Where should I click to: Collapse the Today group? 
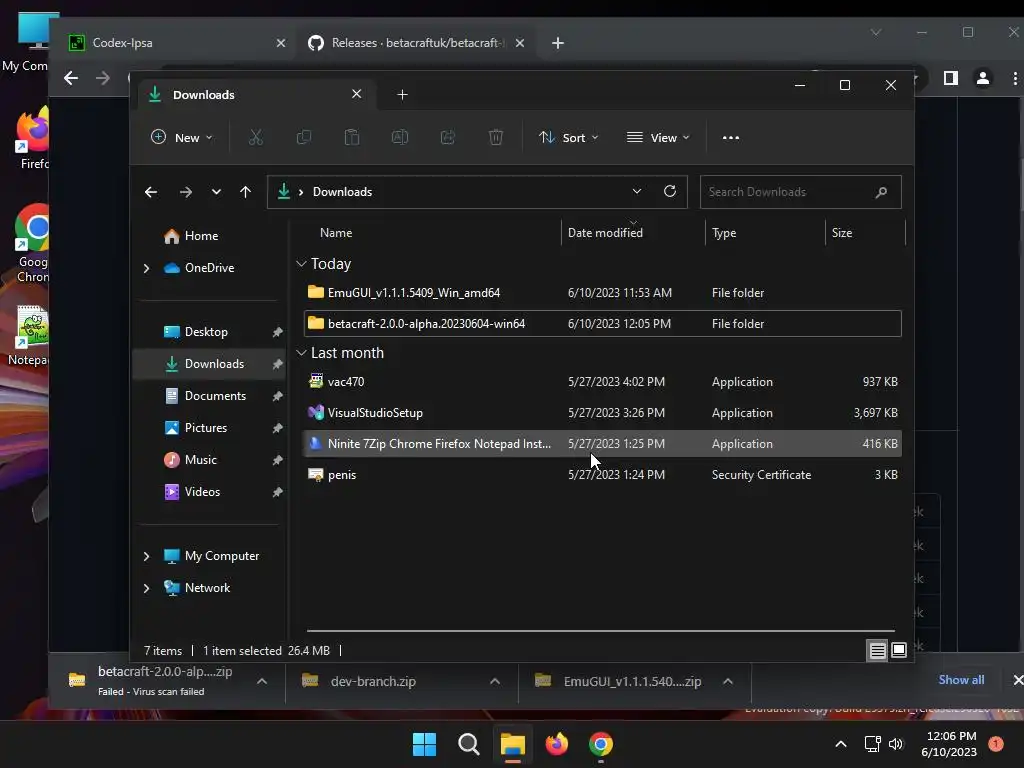pos(301,264)
